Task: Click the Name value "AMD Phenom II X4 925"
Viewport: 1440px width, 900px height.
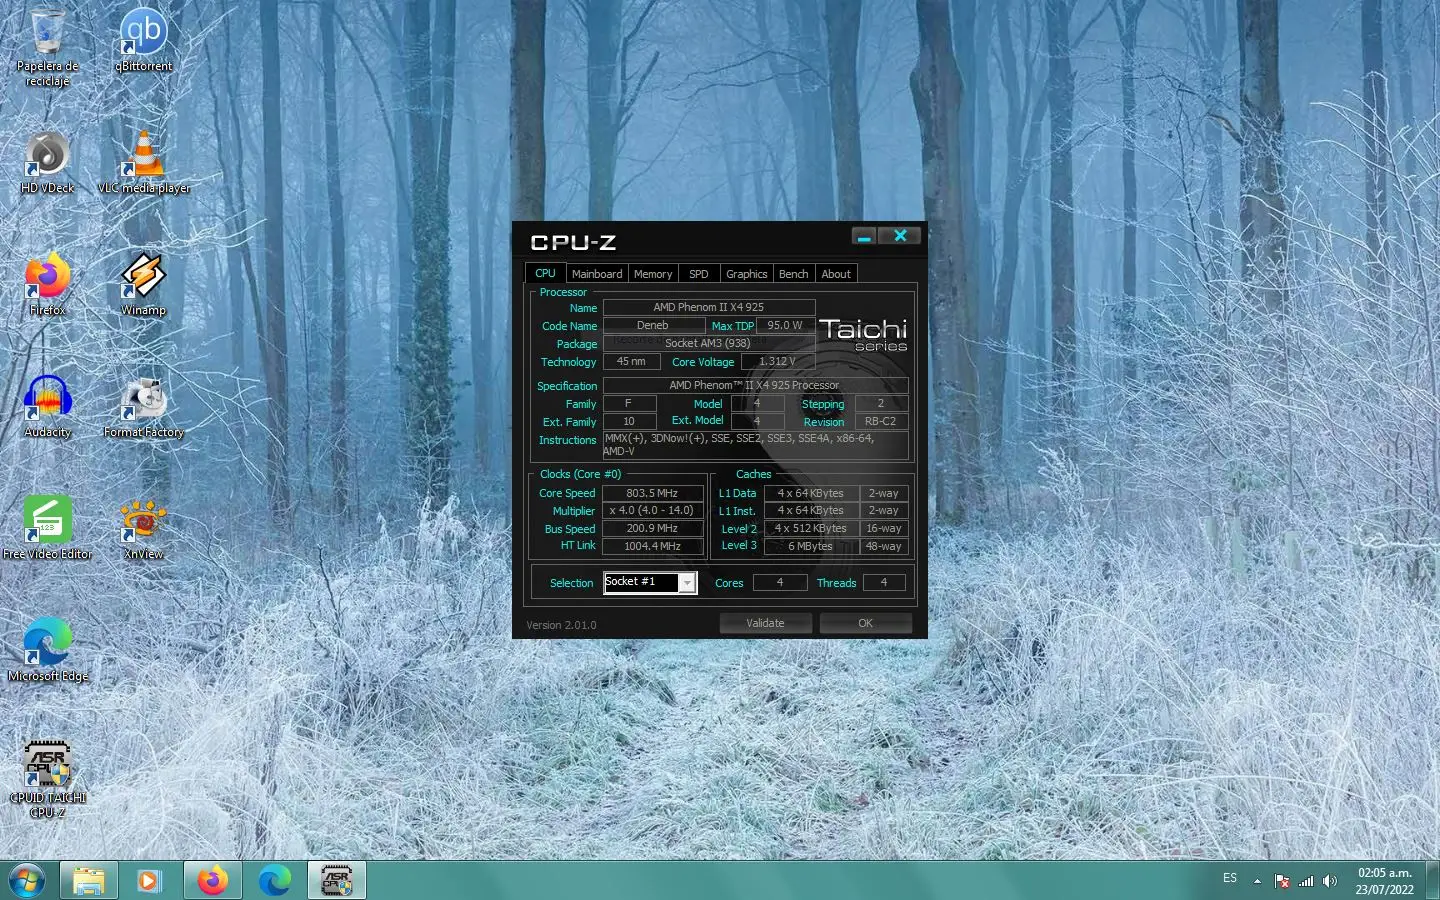Action: coord(709,307)
